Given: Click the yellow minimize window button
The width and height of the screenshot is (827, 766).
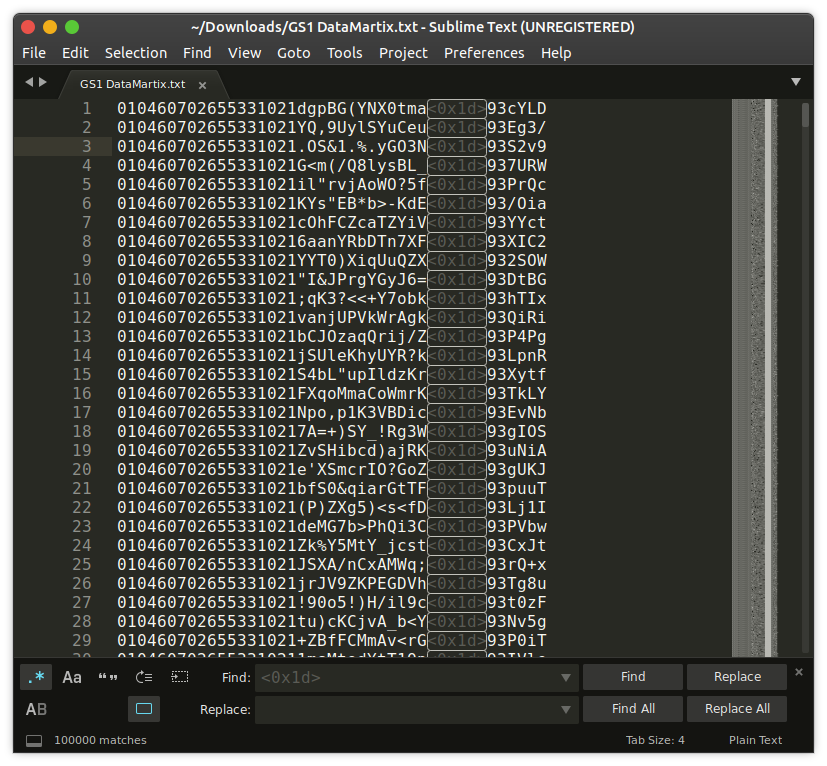Looking at the screenshot, I should click(50, 27).
